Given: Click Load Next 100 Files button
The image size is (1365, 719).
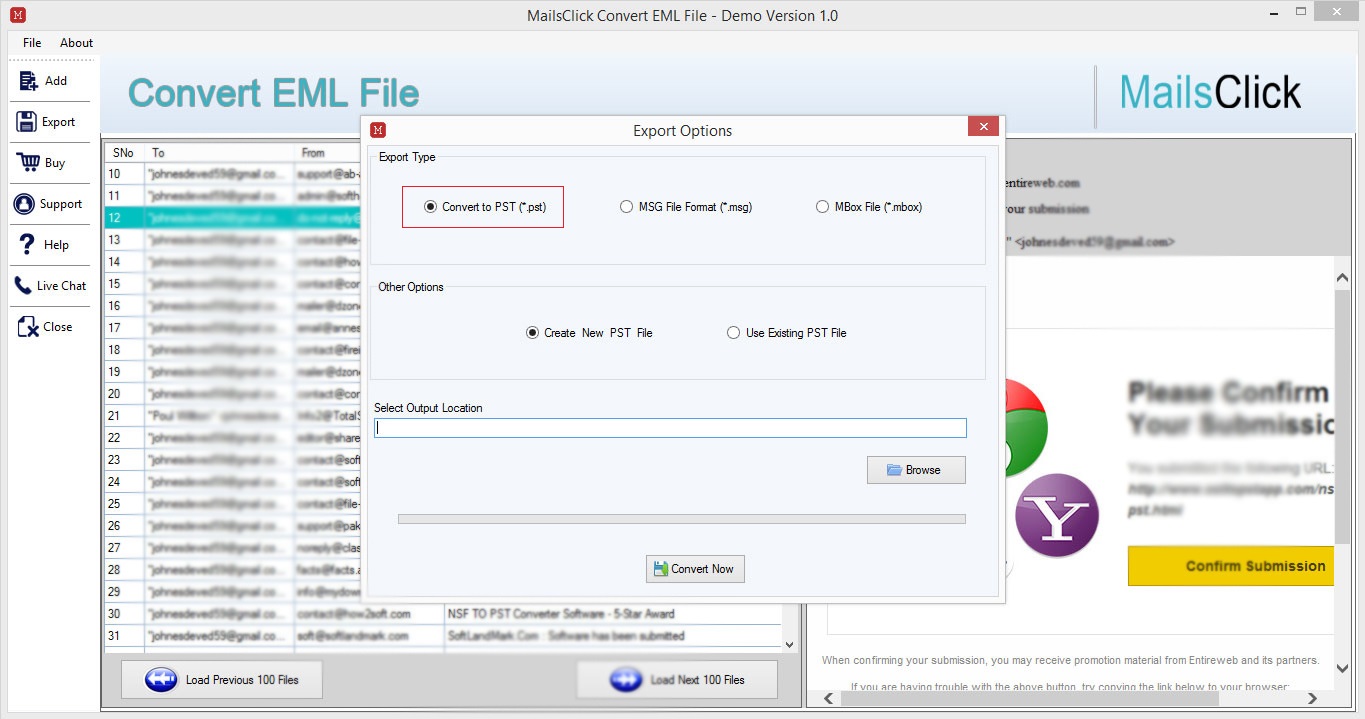Looking at the screenshot, I should coord(677,680).
